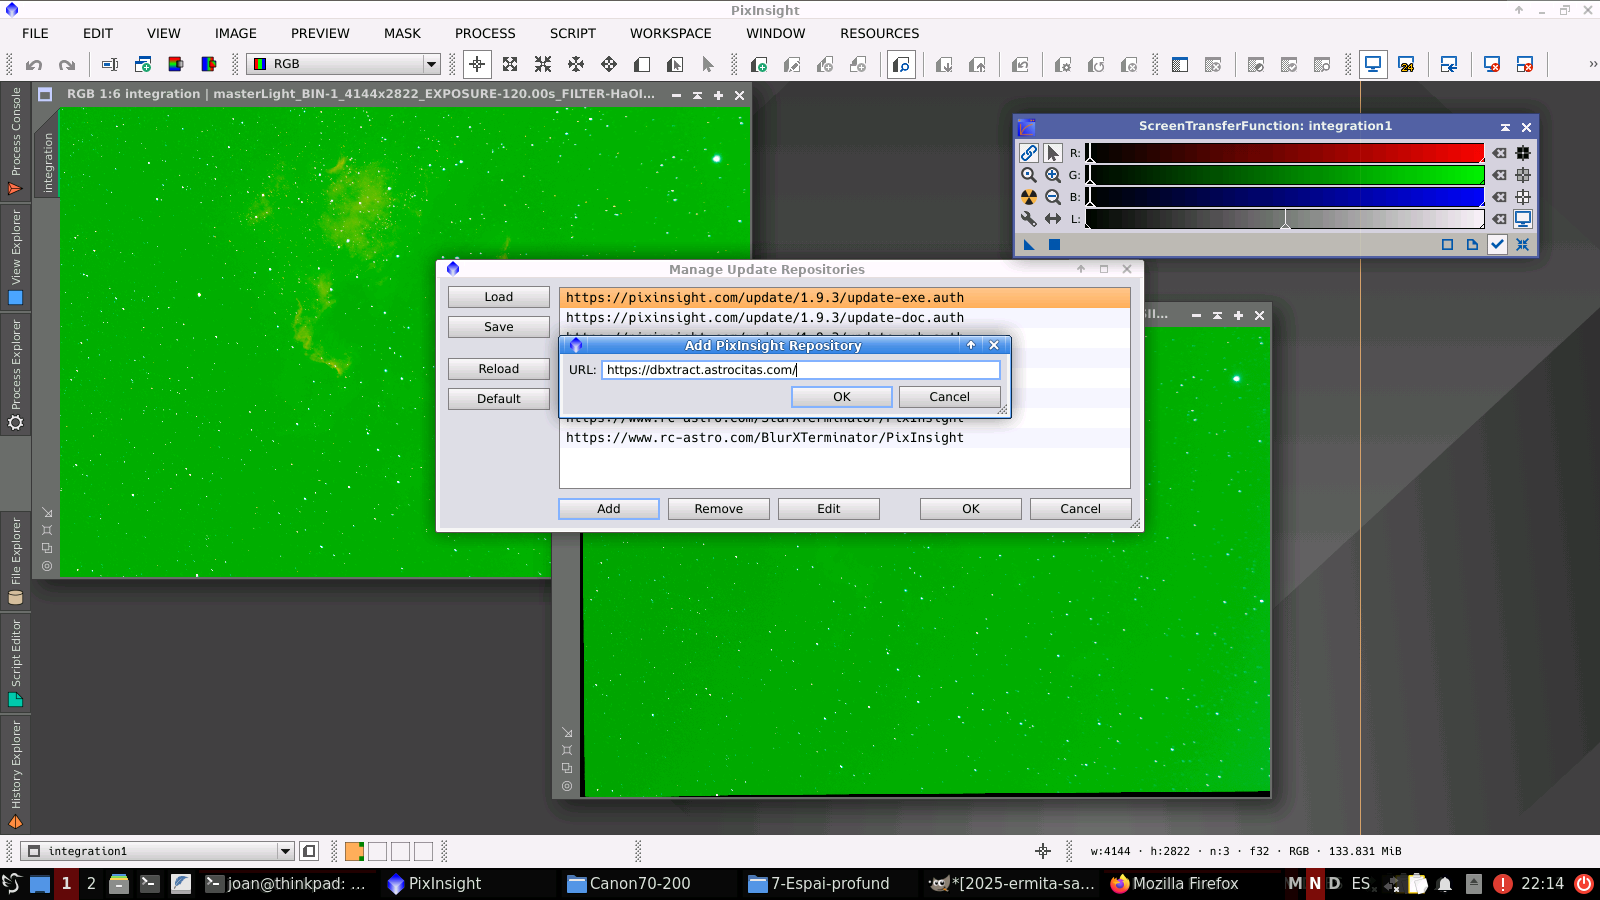The height and width of the screenshot is (900, 1600).
Task: Open the PROCESS menu
Action: [x=485, y=33]
